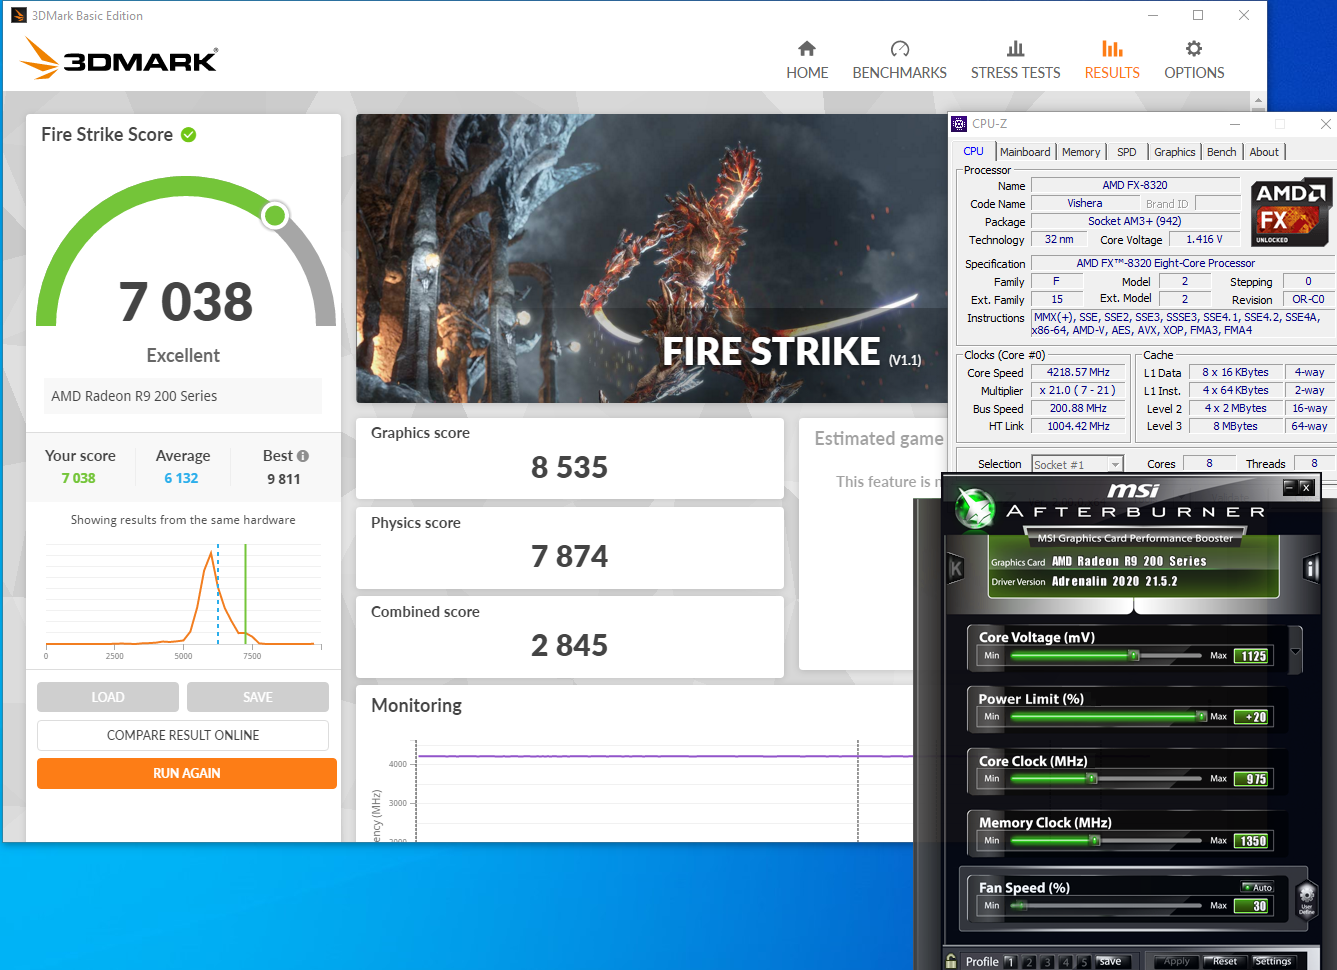Click the Core Voltage slider handle
The width and height of the screenshot is (1337, 970).
[x=1134, y=656]
